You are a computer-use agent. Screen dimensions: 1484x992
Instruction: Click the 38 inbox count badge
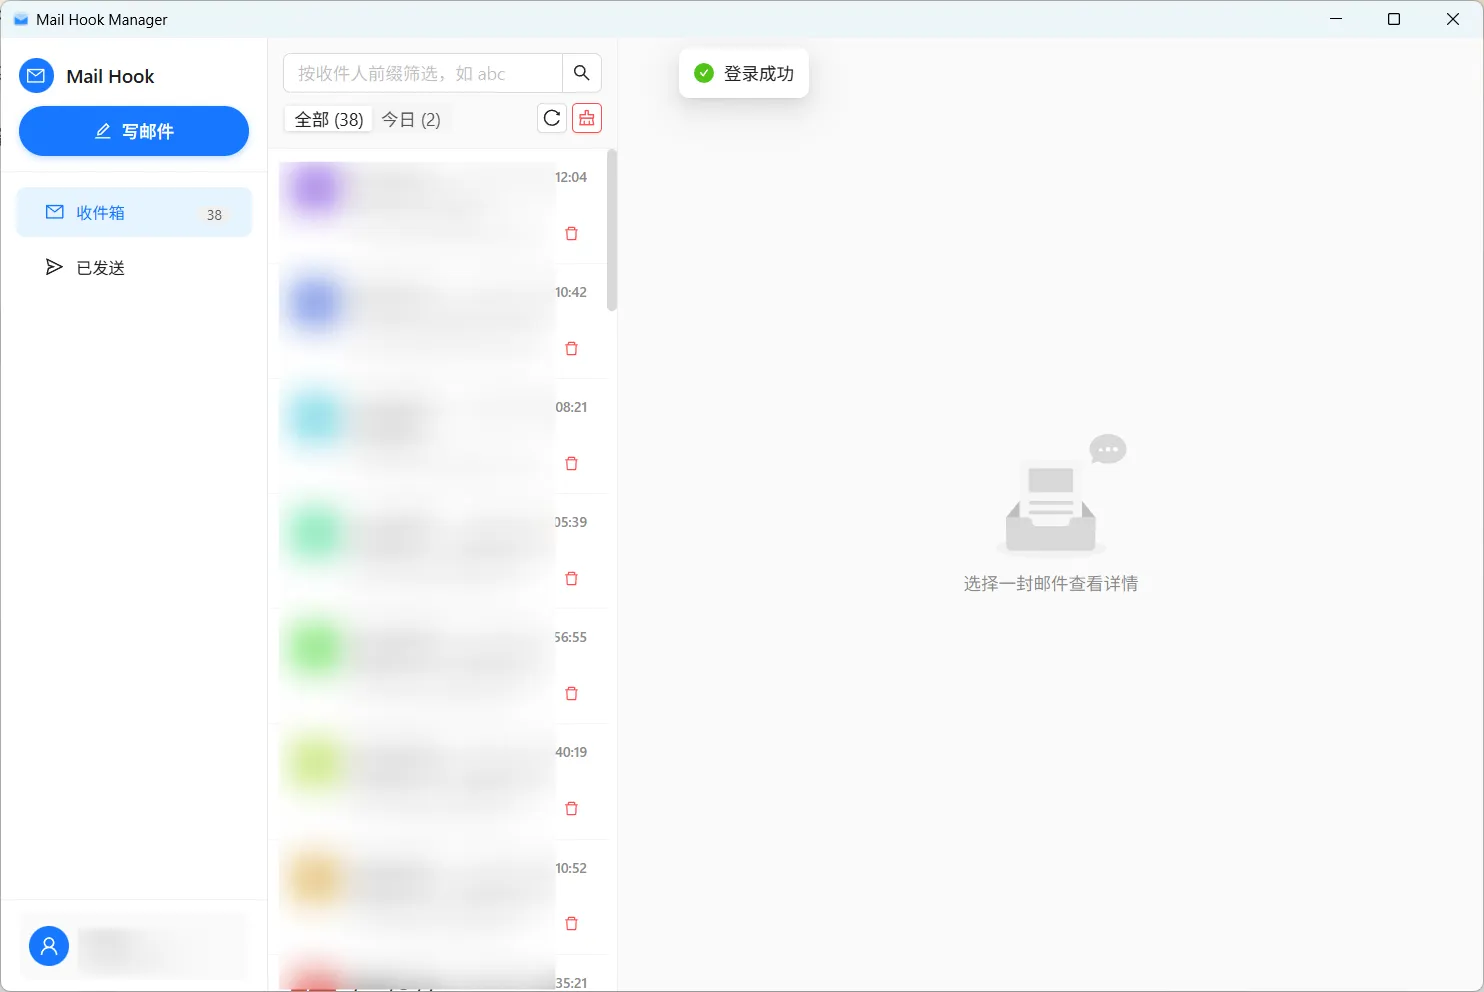(214, 215)
